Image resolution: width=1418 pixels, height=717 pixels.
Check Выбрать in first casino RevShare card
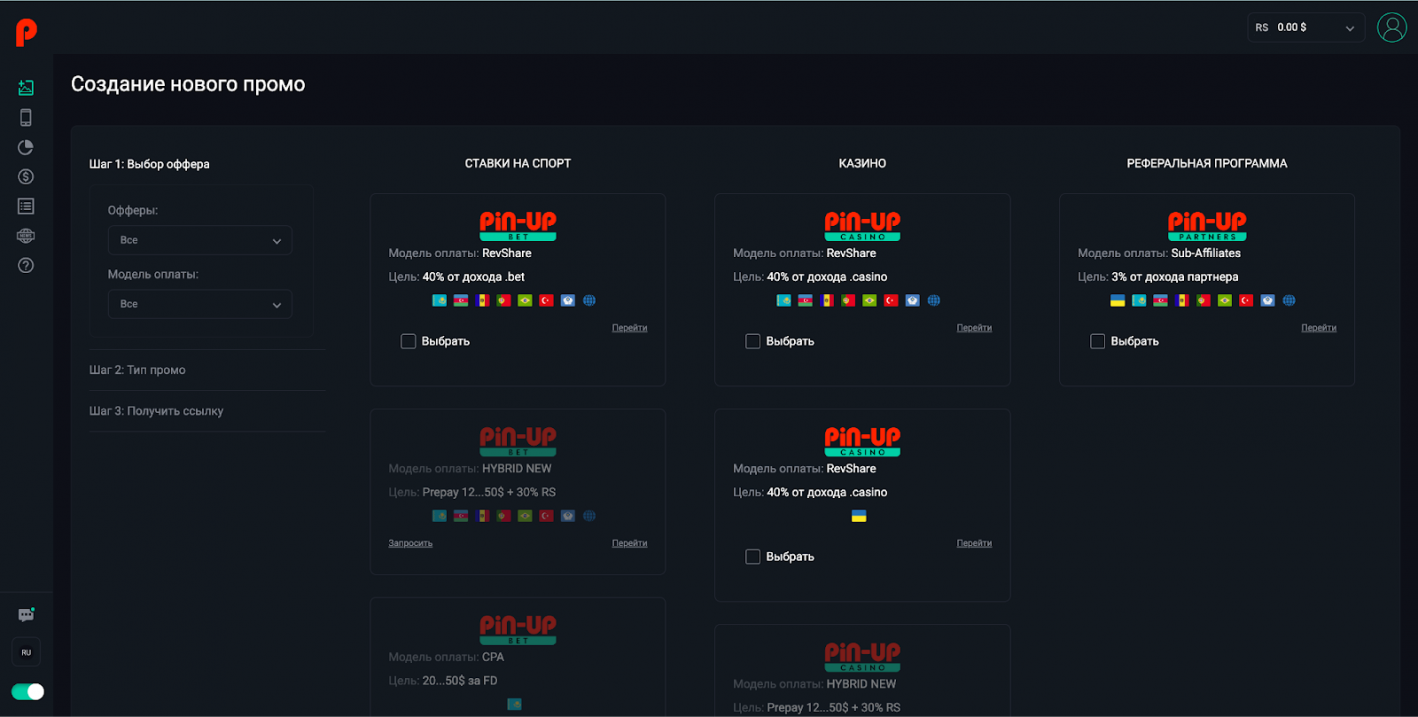tap(753, 341)
